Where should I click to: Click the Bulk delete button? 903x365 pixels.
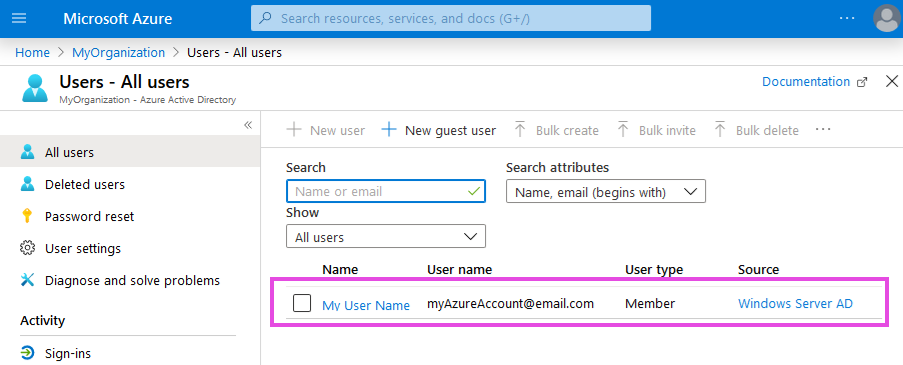click(x=756, y=130)
